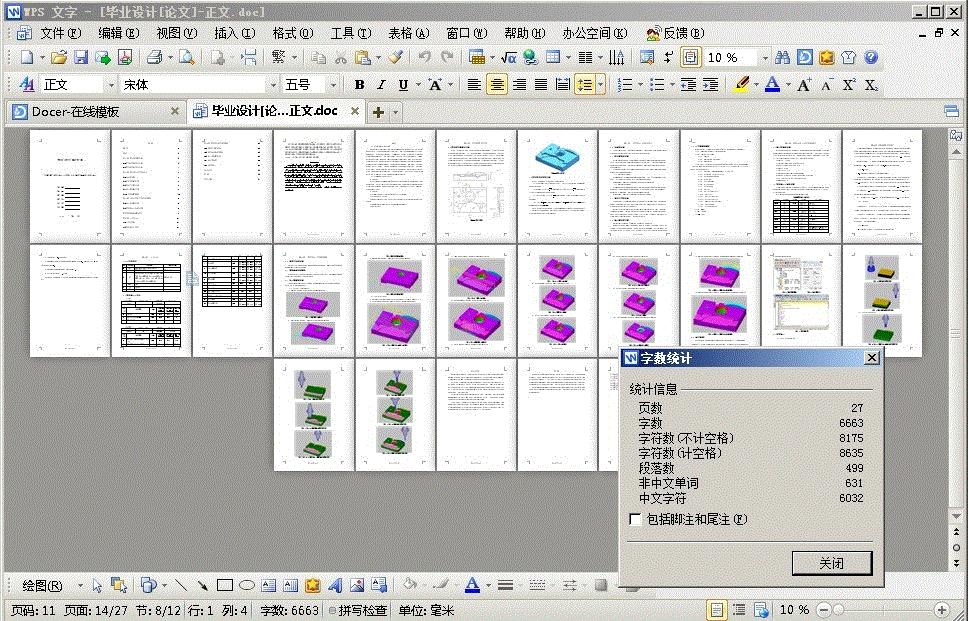Insert a hyperlink globe icon

(x=530, y=57)
